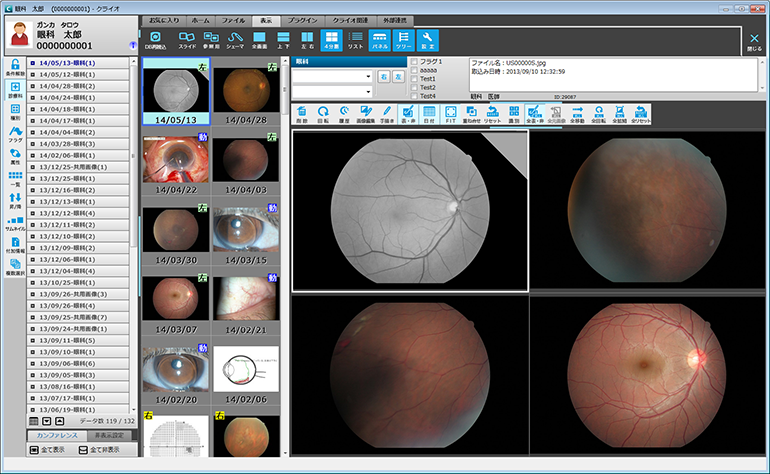The width and height of the screenshot is (770, 474).
Task: Click the 重ね合せ overlay icon
Action: pyautogui.click(x=471, y=114)
